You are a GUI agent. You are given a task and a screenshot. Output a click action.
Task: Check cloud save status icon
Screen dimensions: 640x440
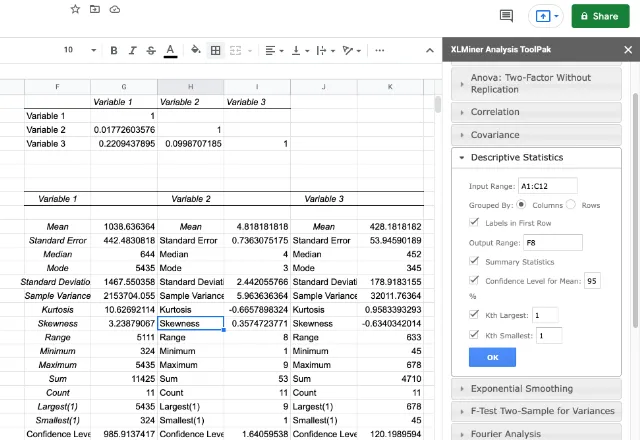115,9
